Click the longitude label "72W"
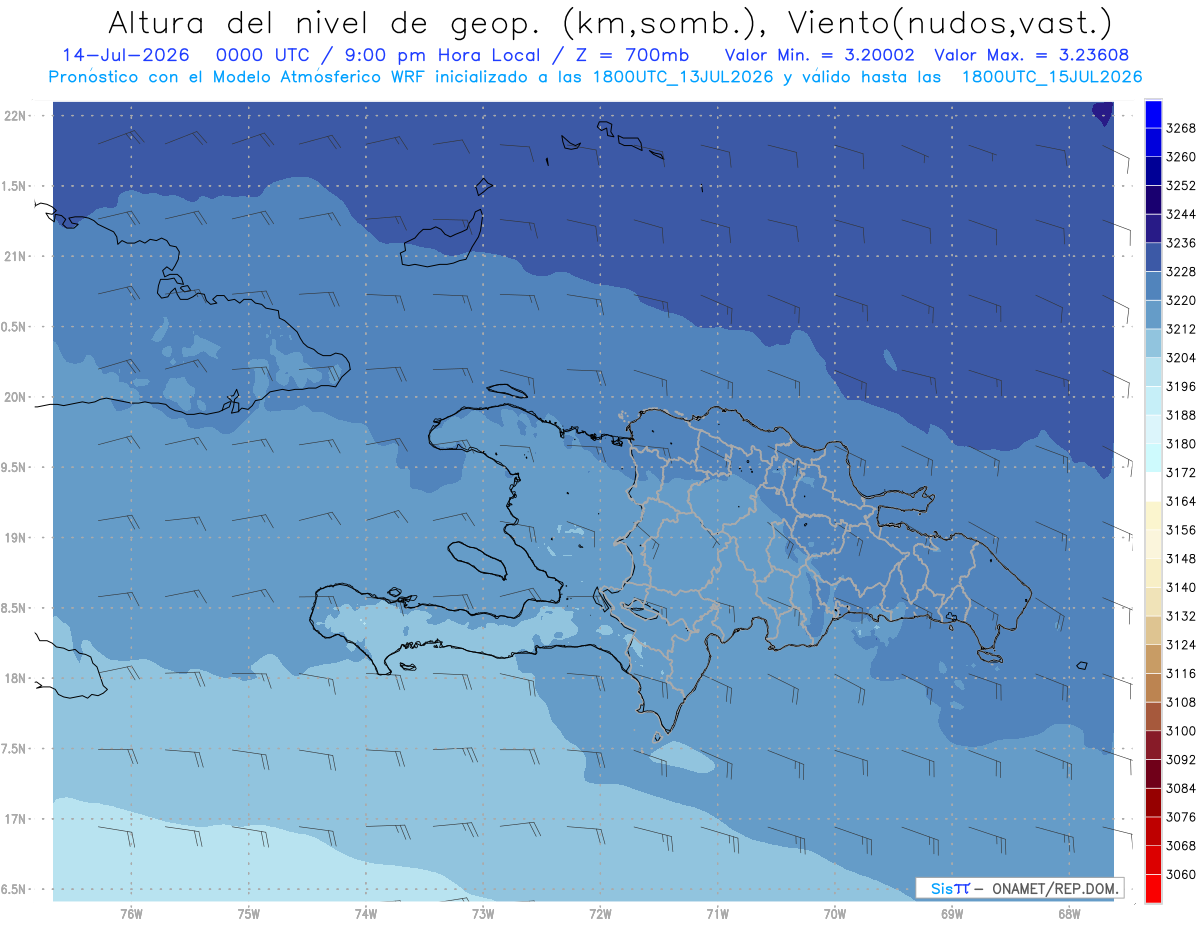This screenshot has height=927, width=1200. [x=601, y=914]
